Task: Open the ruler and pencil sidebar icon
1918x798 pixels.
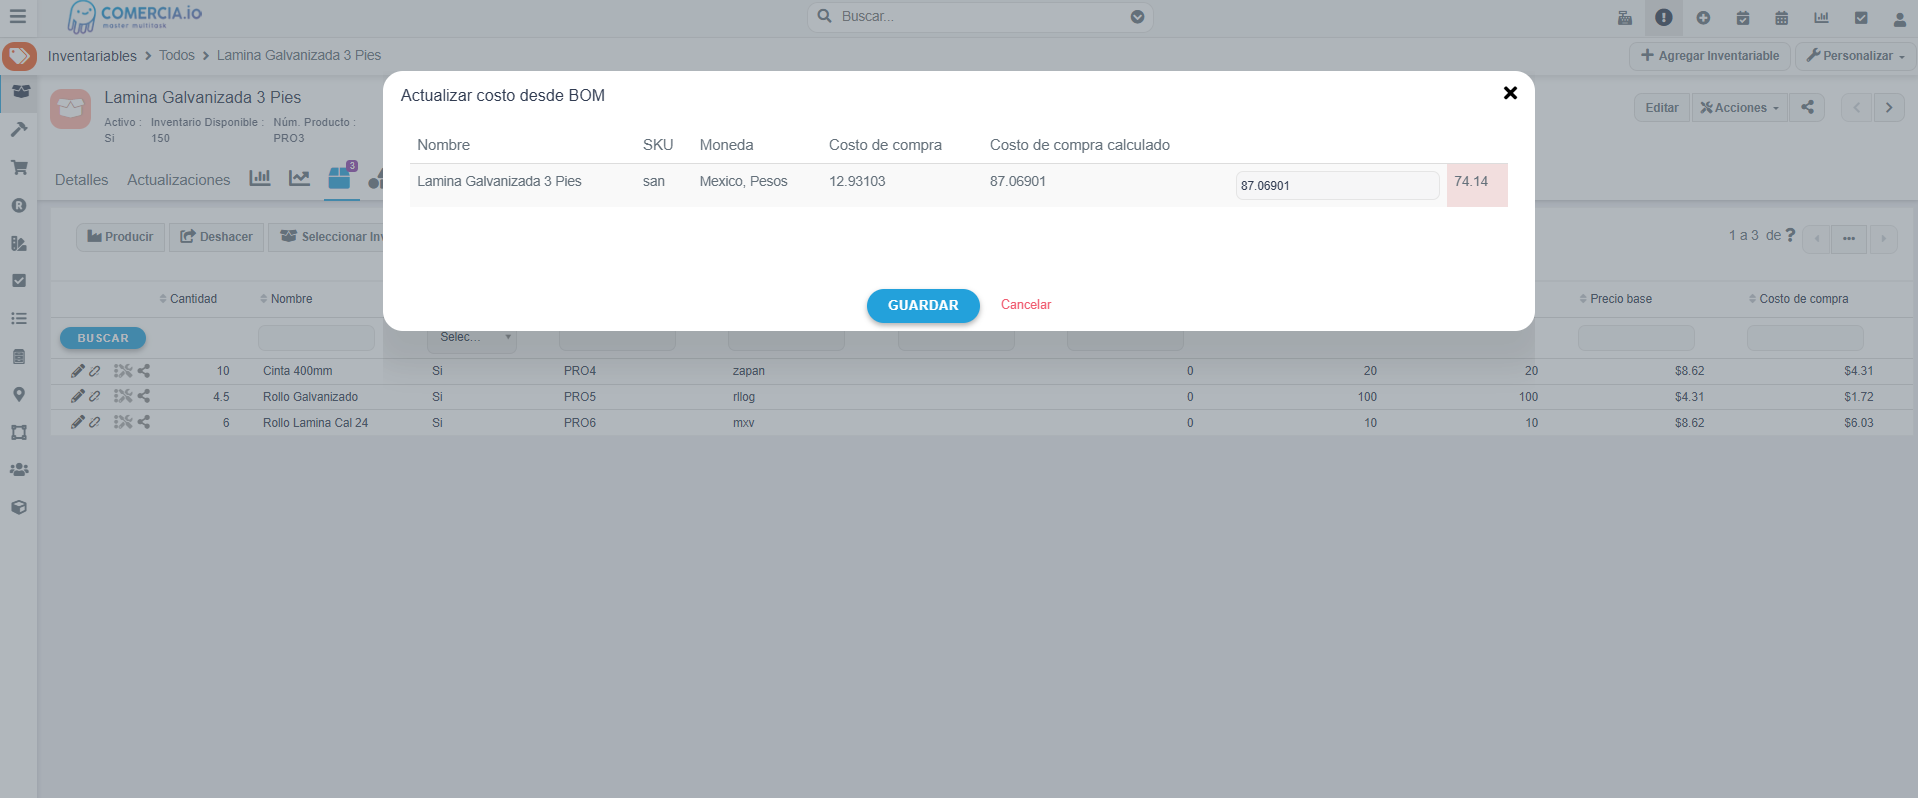Action: (x=19, y=243)
